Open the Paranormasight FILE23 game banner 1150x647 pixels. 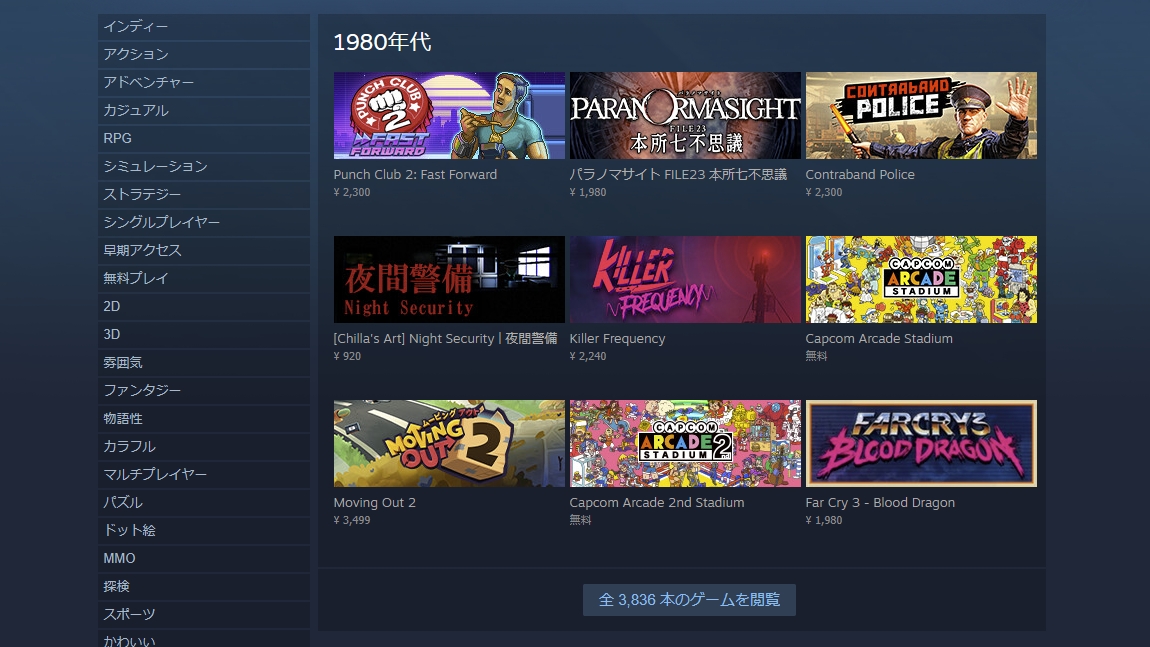(x=685, y=115)
